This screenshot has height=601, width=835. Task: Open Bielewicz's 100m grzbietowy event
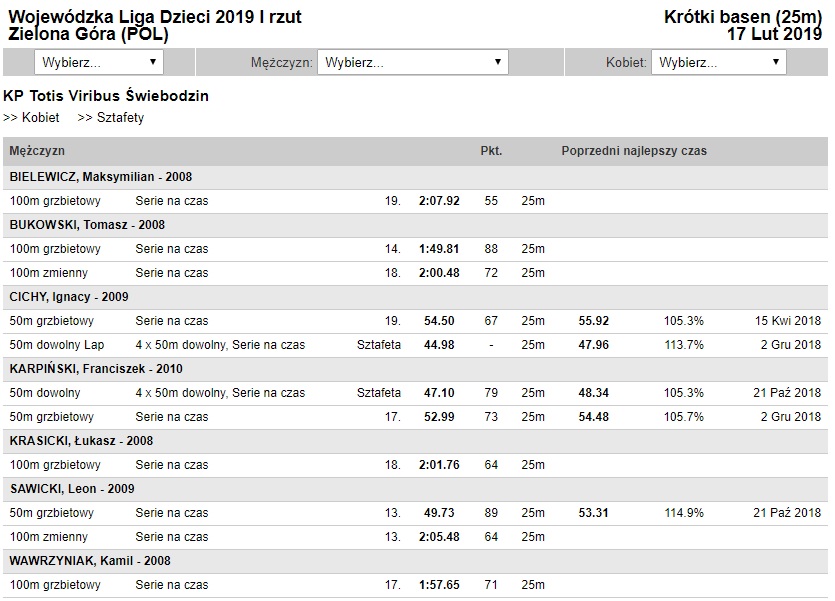click(x=55, y=201)
